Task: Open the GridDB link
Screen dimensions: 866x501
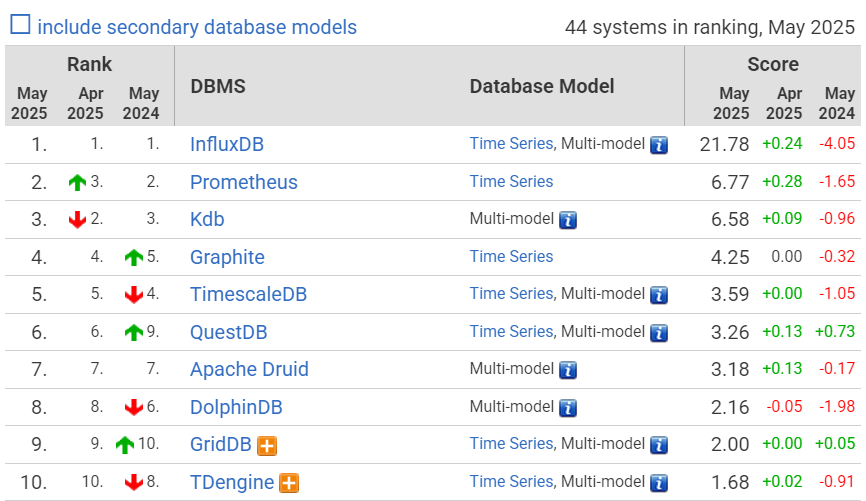Action: [x=221, y=445]
